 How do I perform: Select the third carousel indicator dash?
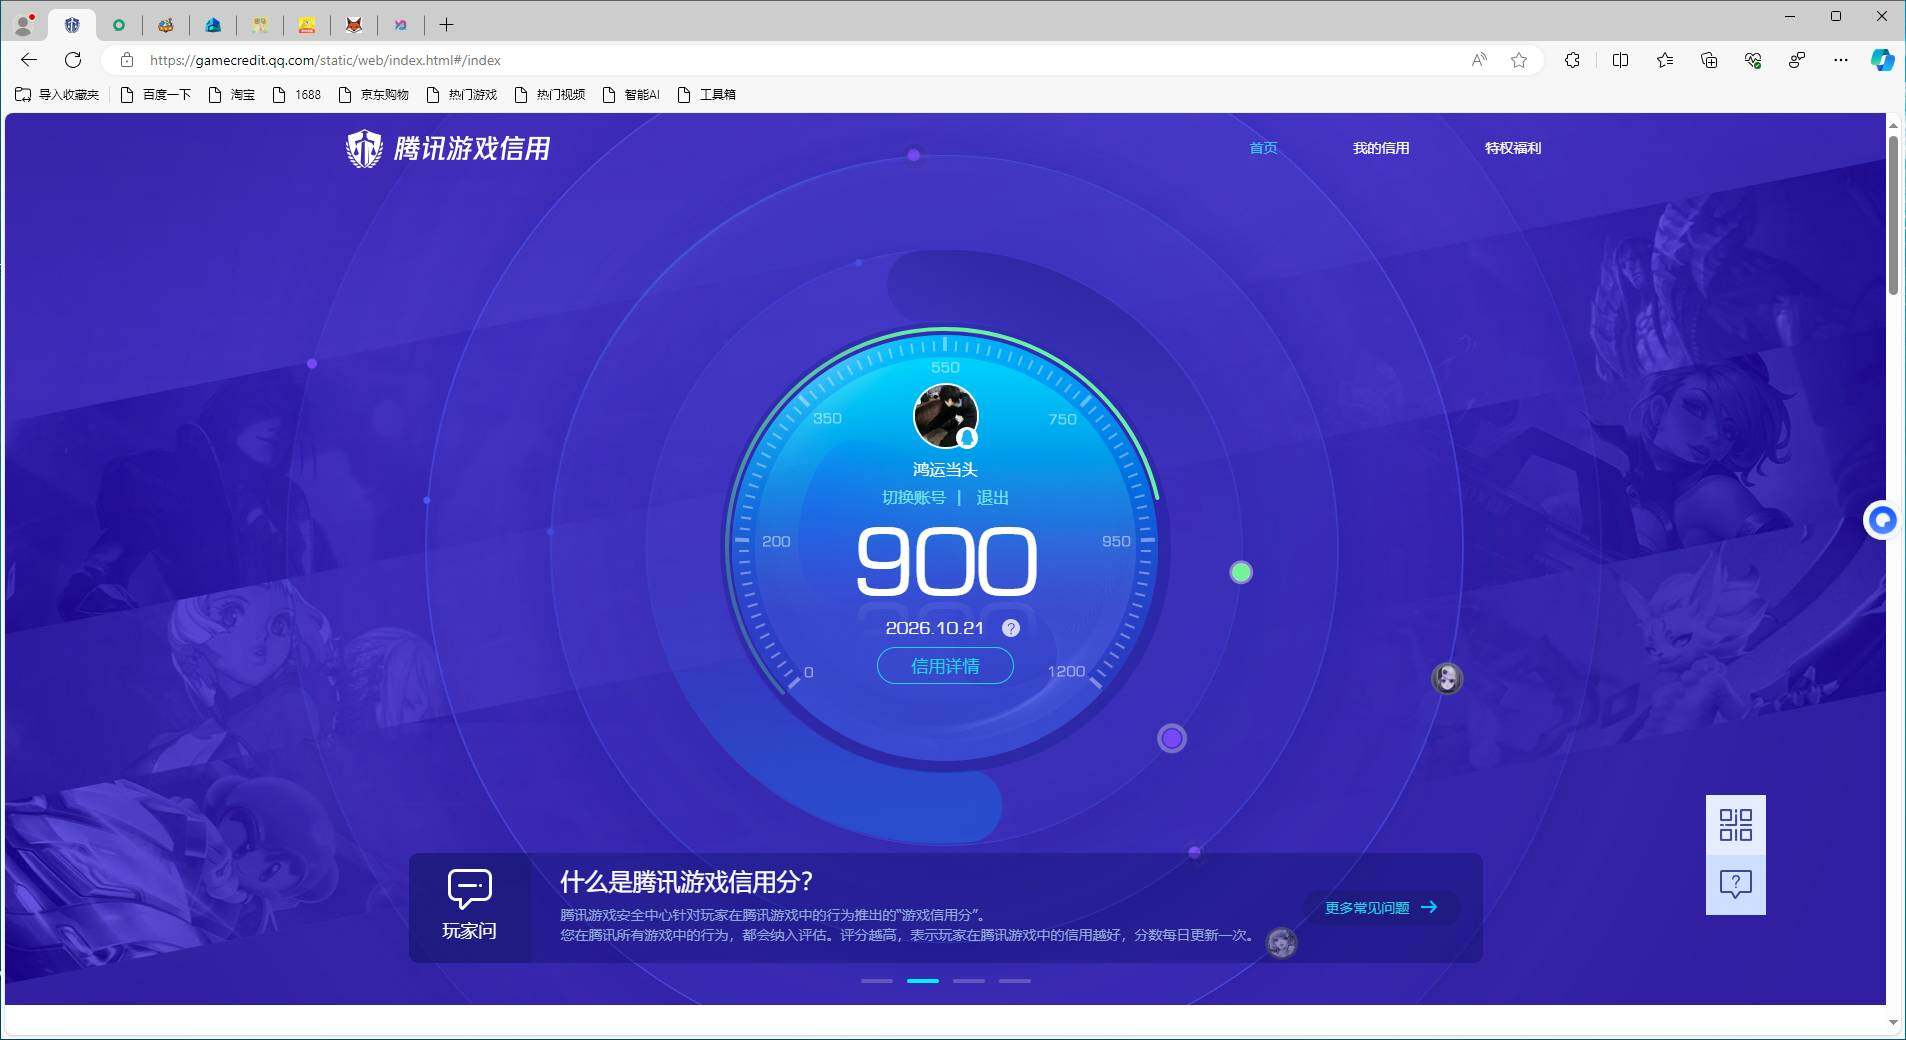[x=969, y=981]
